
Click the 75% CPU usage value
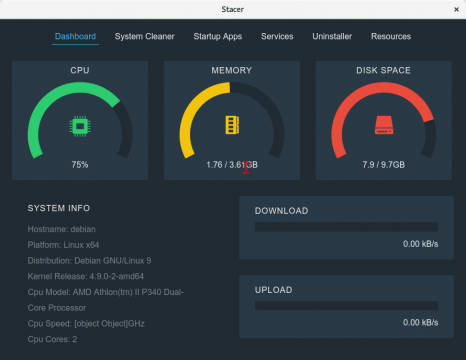tap(80, 165)
